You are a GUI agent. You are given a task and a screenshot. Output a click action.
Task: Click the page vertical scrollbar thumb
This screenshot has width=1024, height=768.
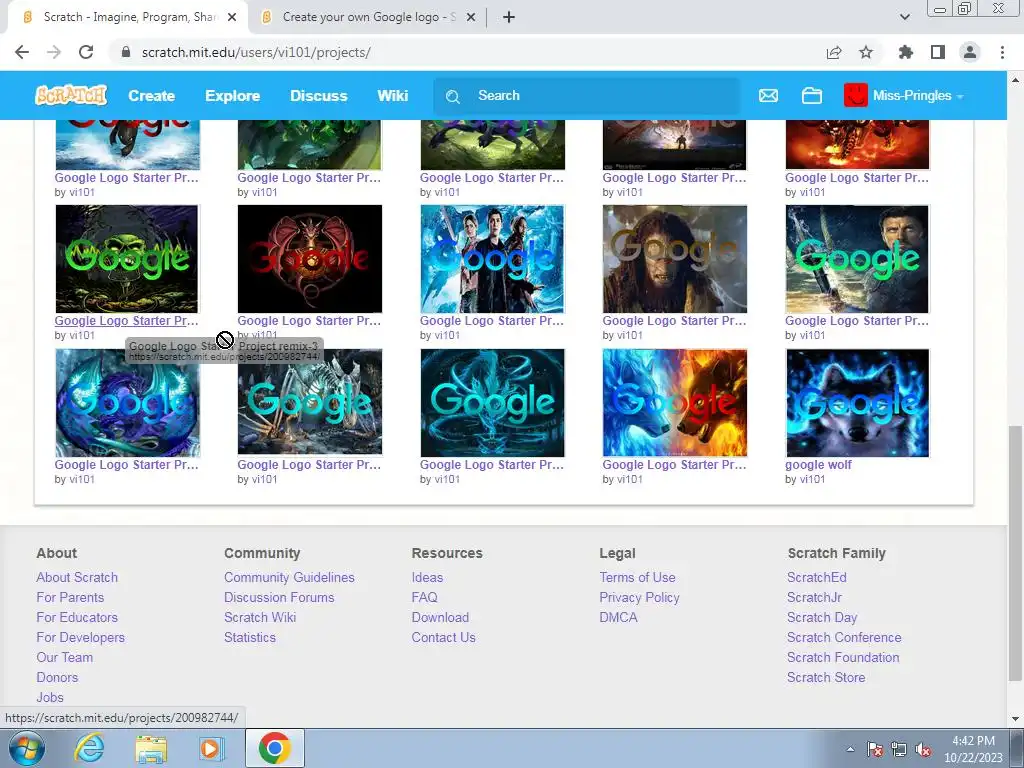click(1015, 553)
